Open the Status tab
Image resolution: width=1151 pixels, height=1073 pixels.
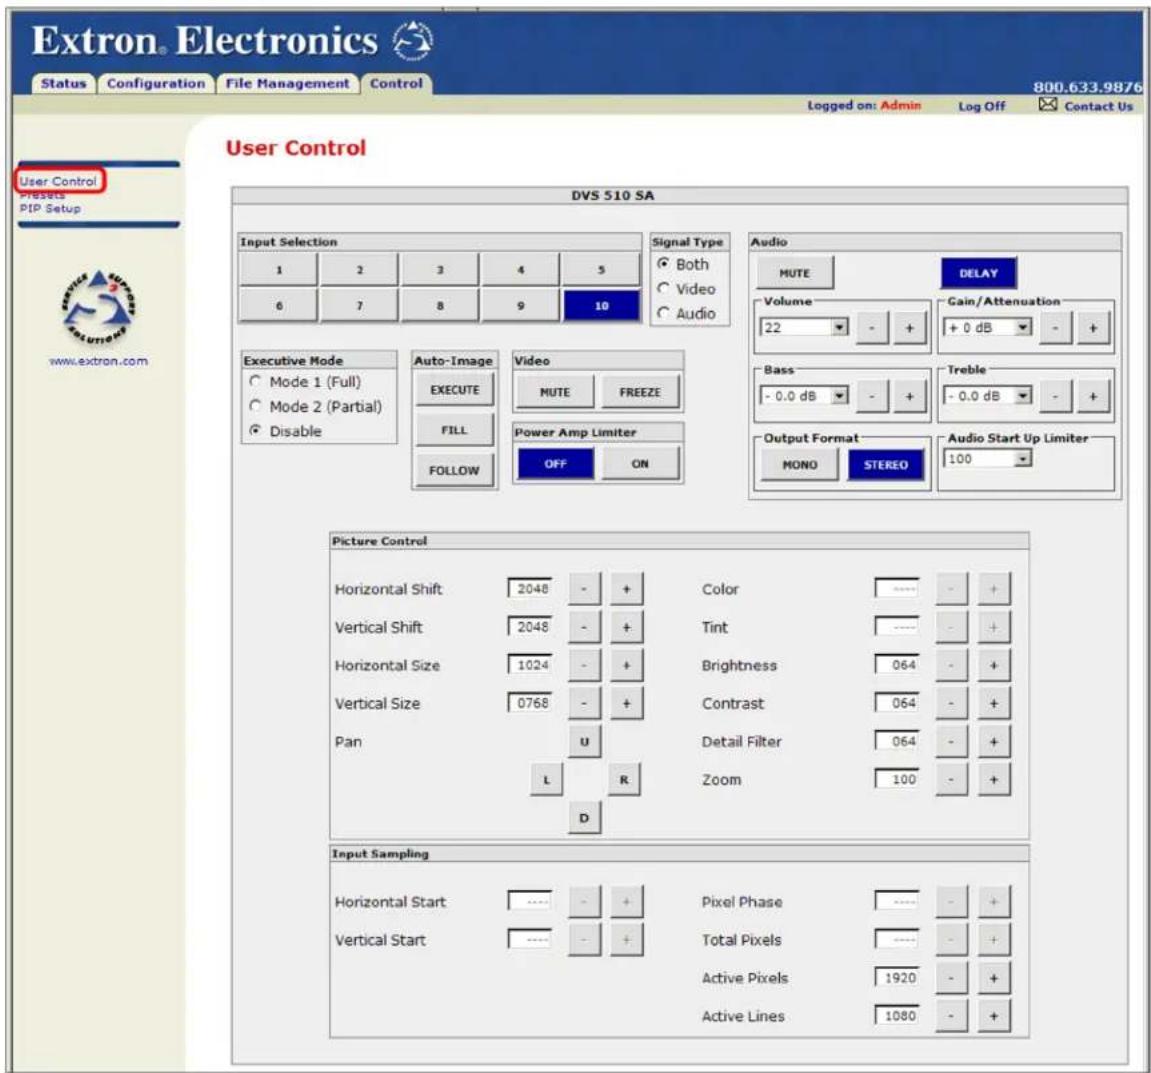(x=64, y=84)
